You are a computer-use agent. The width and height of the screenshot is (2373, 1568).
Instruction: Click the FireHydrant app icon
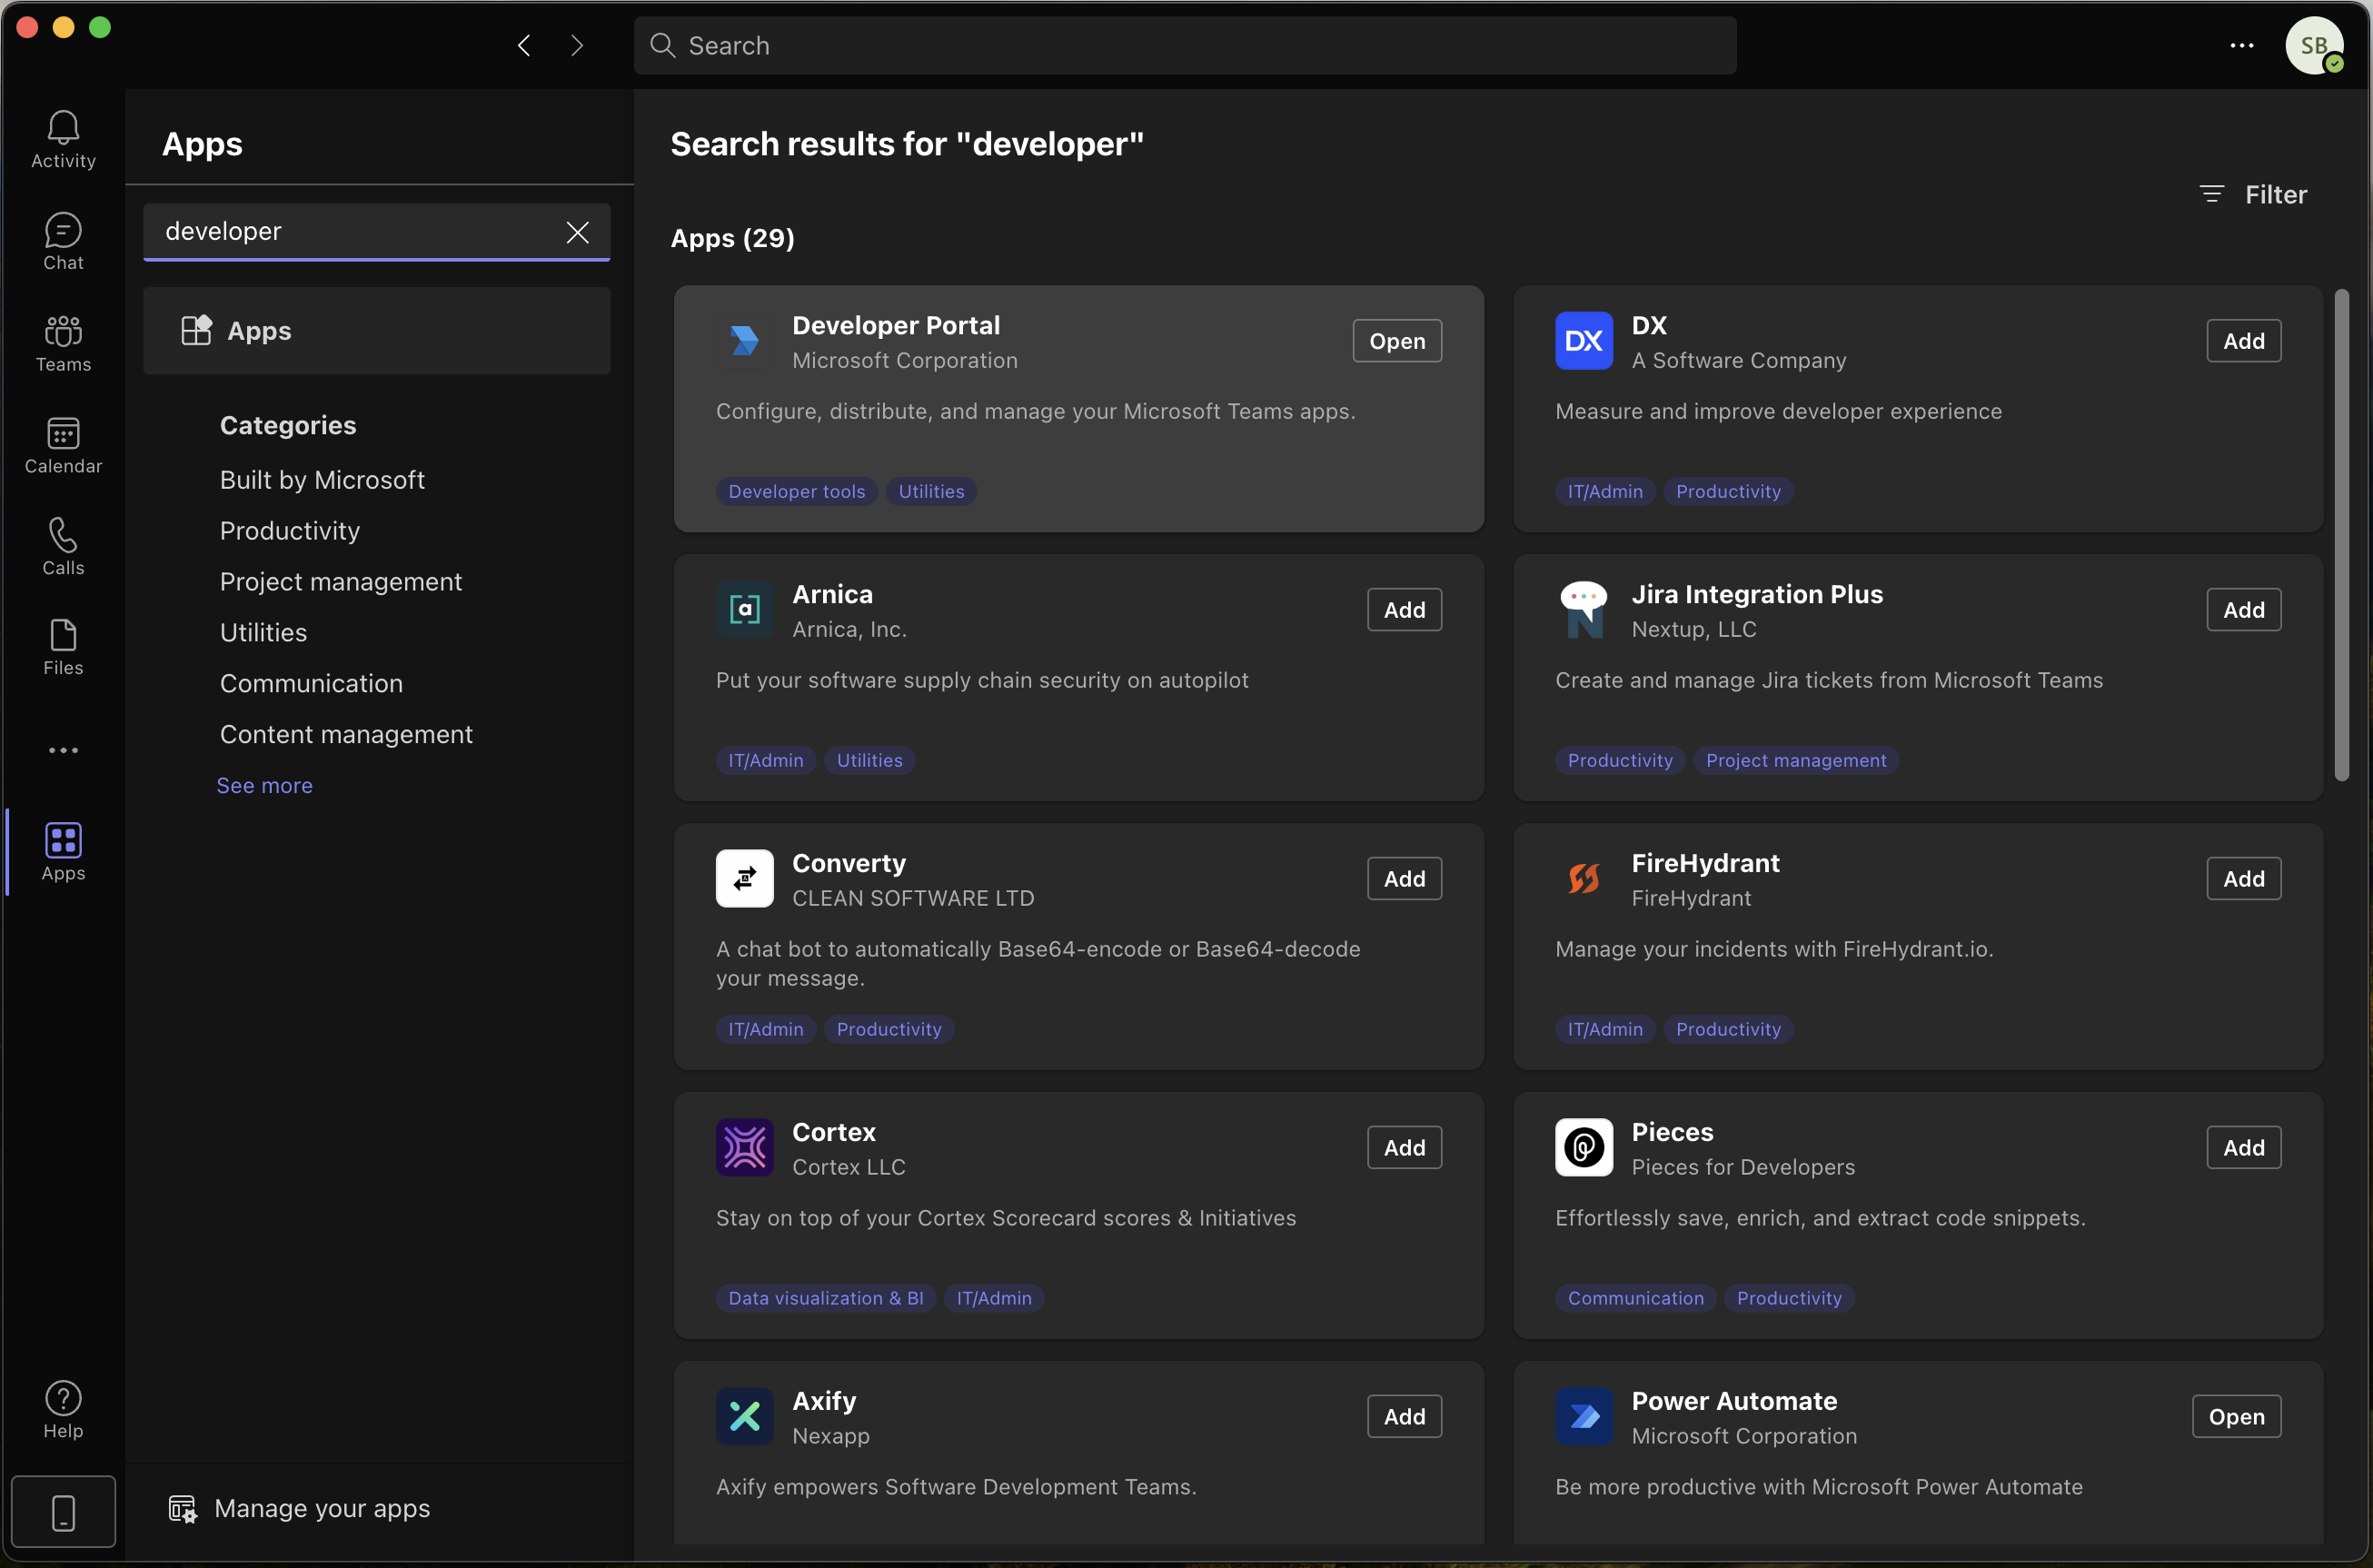[1584, 879]
